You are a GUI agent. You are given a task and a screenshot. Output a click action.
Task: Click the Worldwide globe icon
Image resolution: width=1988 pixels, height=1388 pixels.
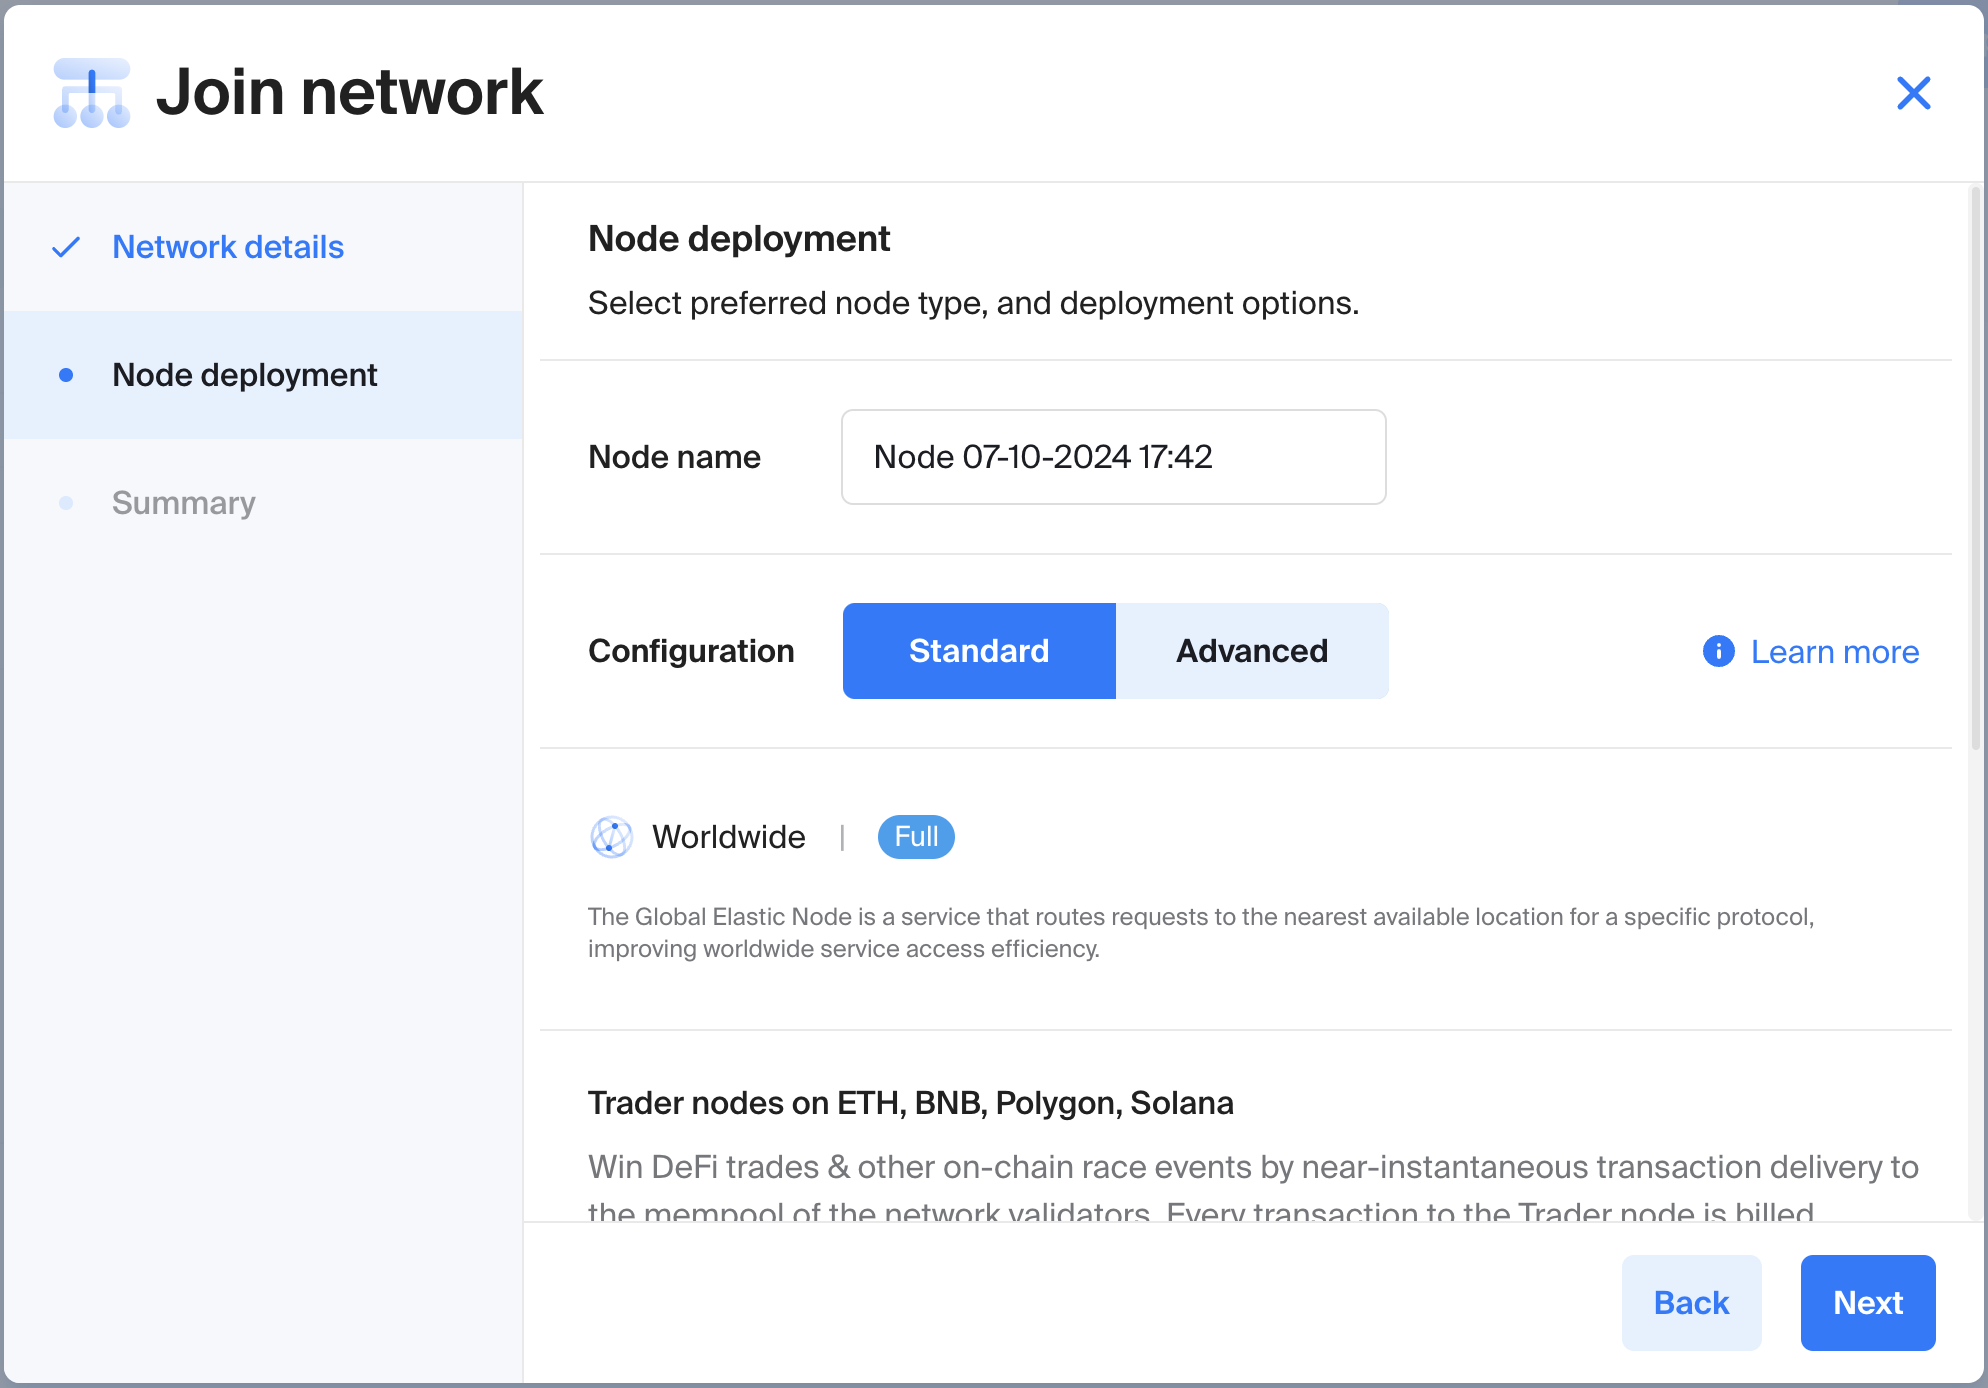pyautogui.click(x=611, y=837)
